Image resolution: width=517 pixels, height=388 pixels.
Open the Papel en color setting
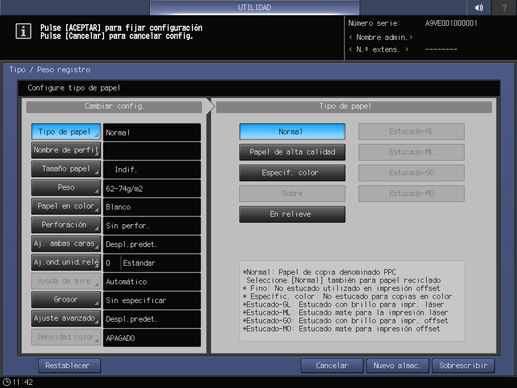point(66,206)
